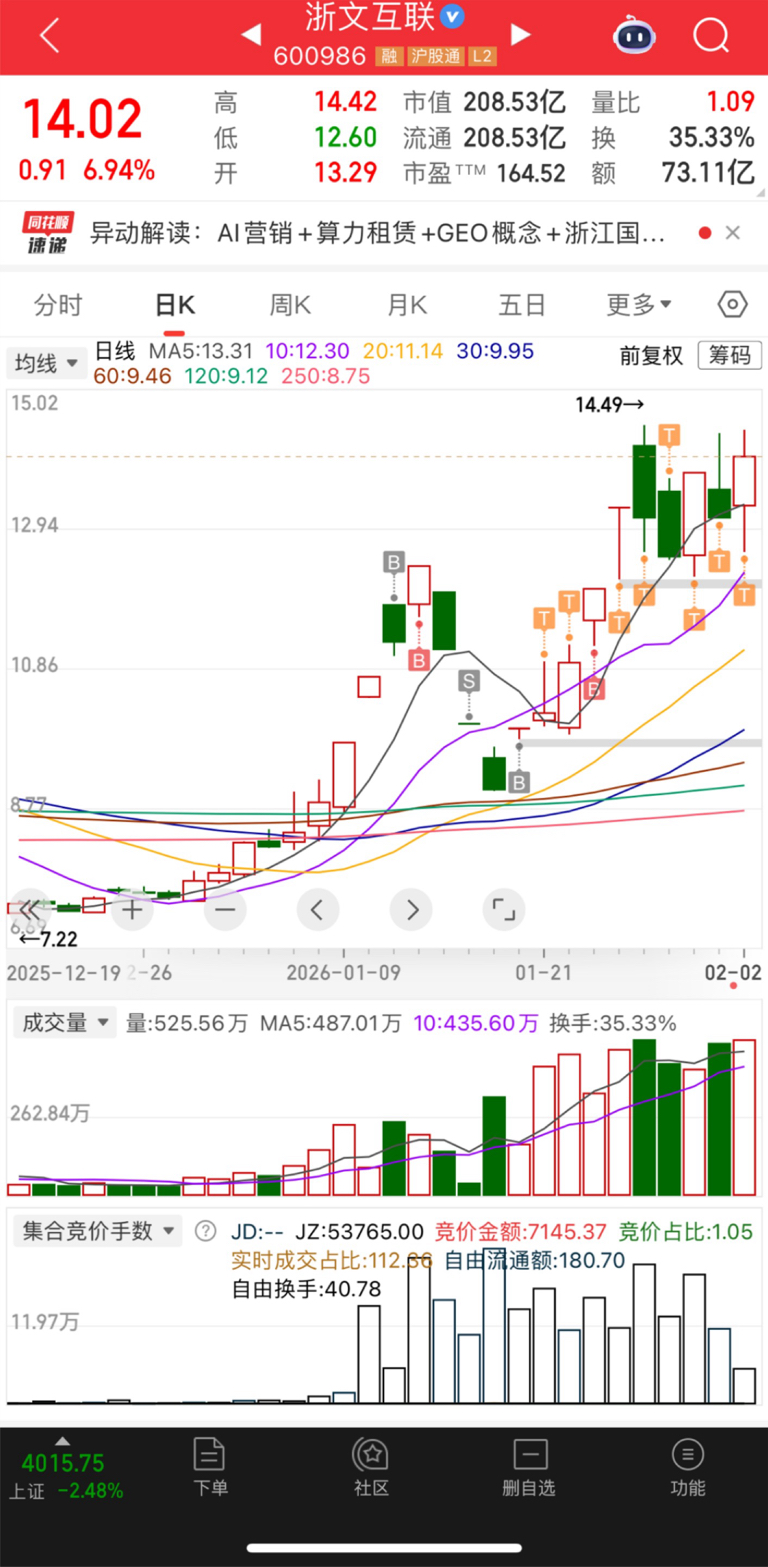Expand chart to fullscreen
This screenshot has height=1567, width=768.
(503, 910)
